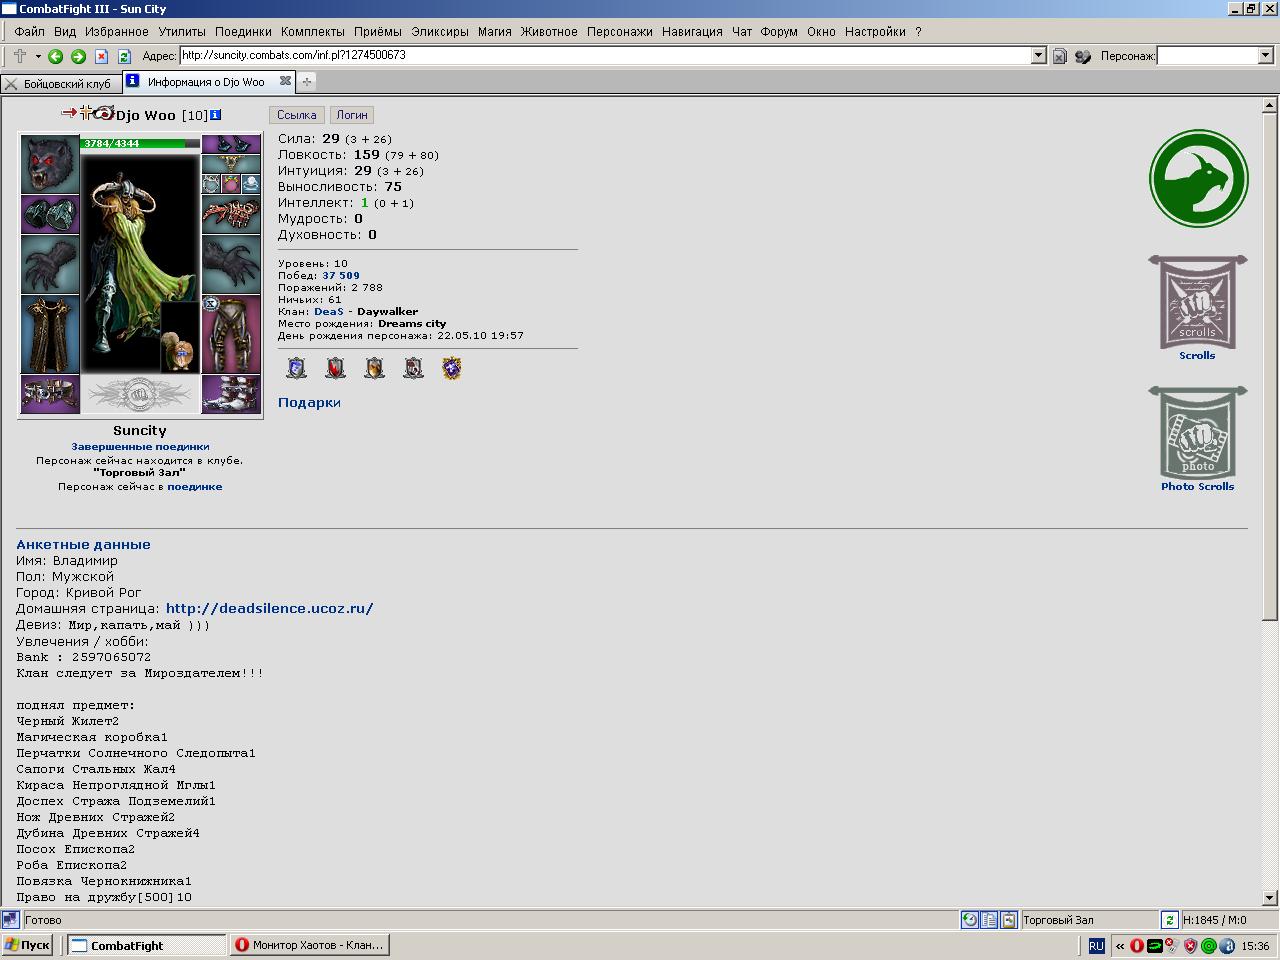Click the leggings item slot
The width and height of the screenshot is (1280, 960).
click(231, 334)
